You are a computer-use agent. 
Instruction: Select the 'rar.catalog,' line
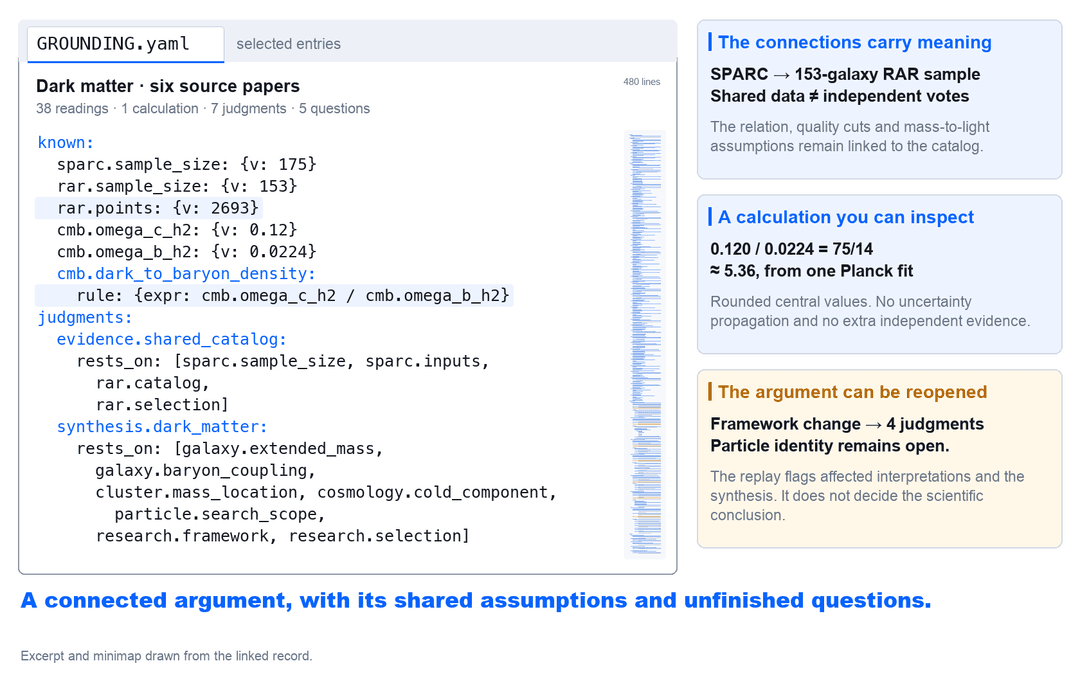click(152, 383)
